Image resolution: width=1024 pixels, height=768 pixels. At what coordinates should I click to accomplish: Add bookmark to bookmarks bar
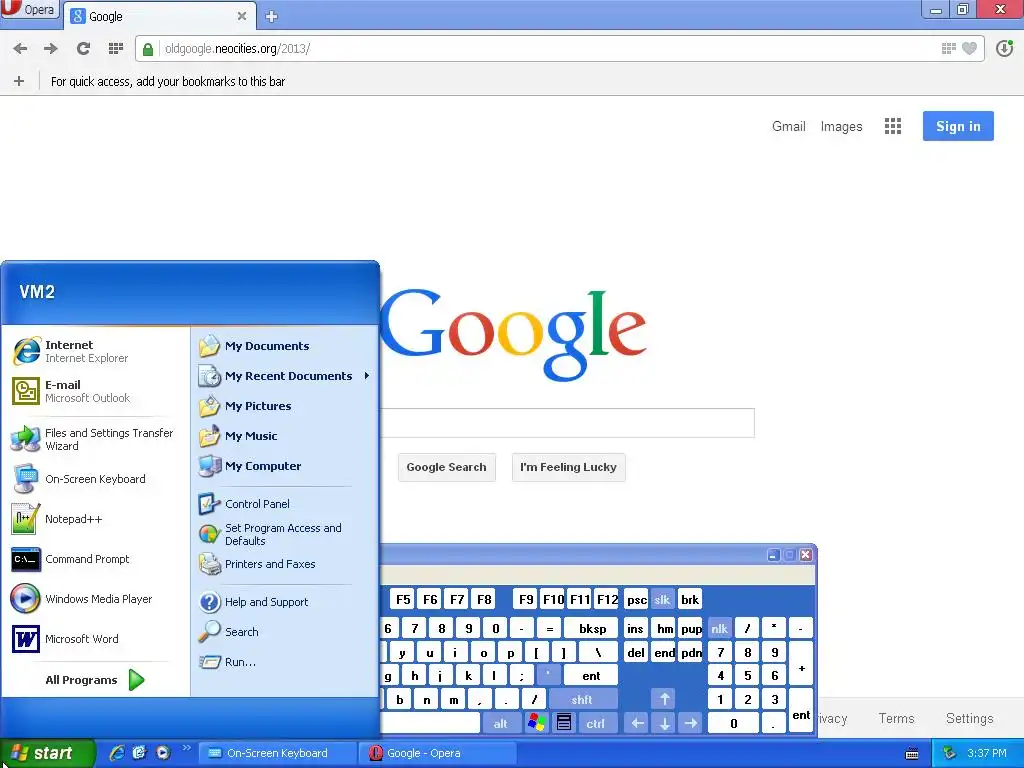(x=19, y=81)
